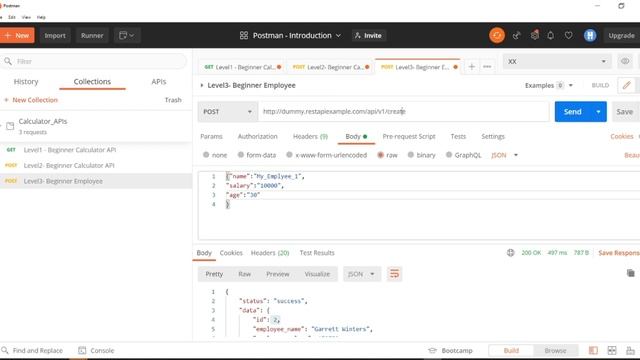This screenshot has width=640, height=360.
Task: Open the Send button dropdown arrow
Action: click(598, 111)
